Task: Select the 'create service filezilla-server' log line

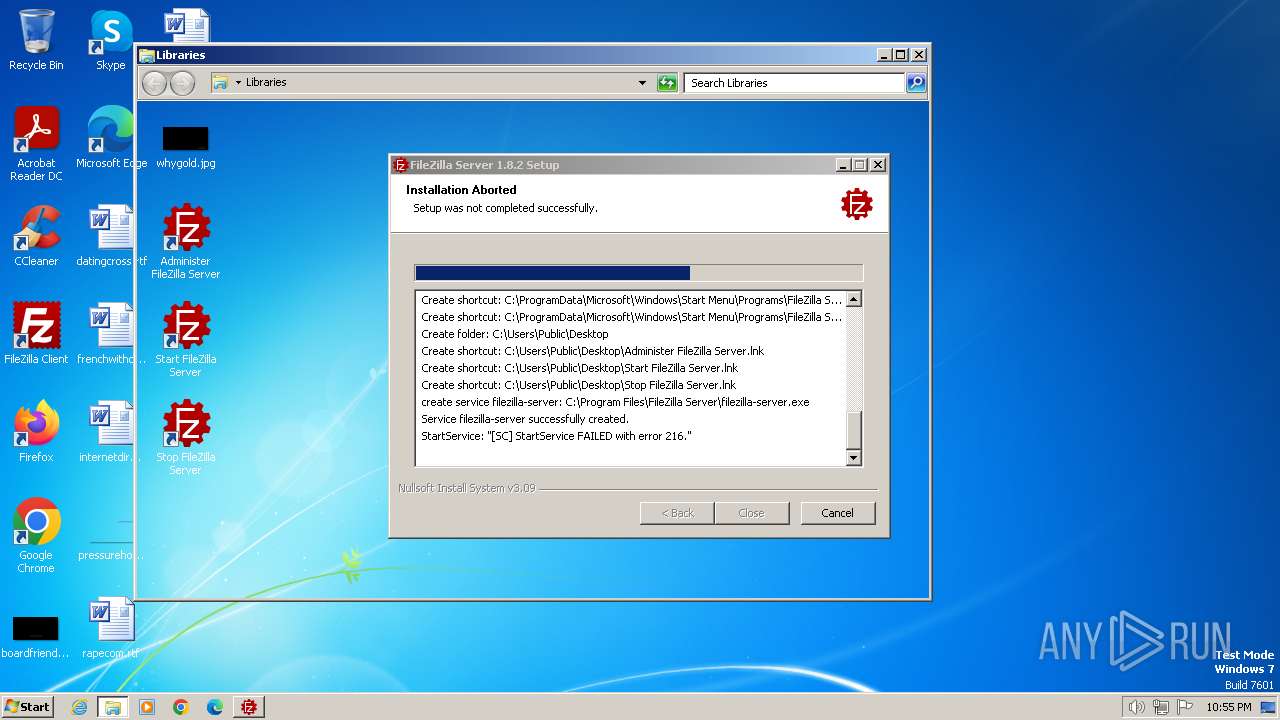Action: pyautogui.click(x=615, y=402)
